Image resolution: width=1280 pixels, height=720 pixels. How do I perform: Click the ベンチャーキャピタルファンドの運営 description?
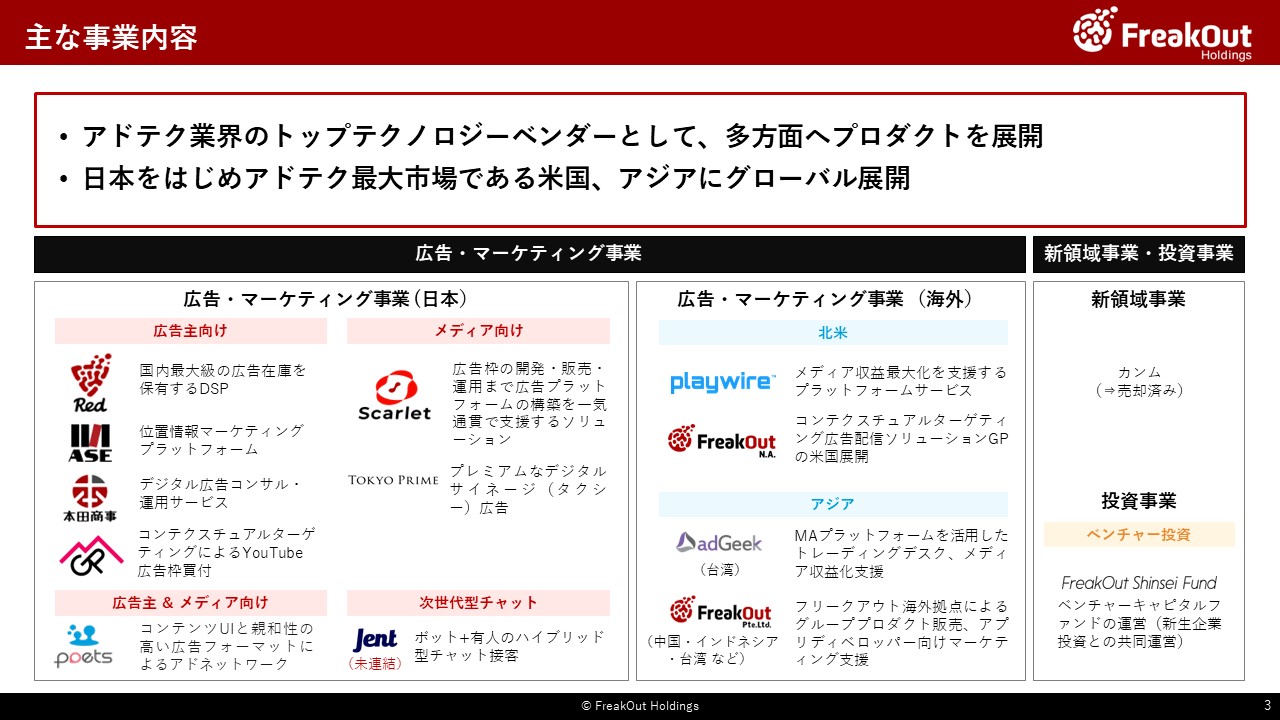coord(1139,623)
